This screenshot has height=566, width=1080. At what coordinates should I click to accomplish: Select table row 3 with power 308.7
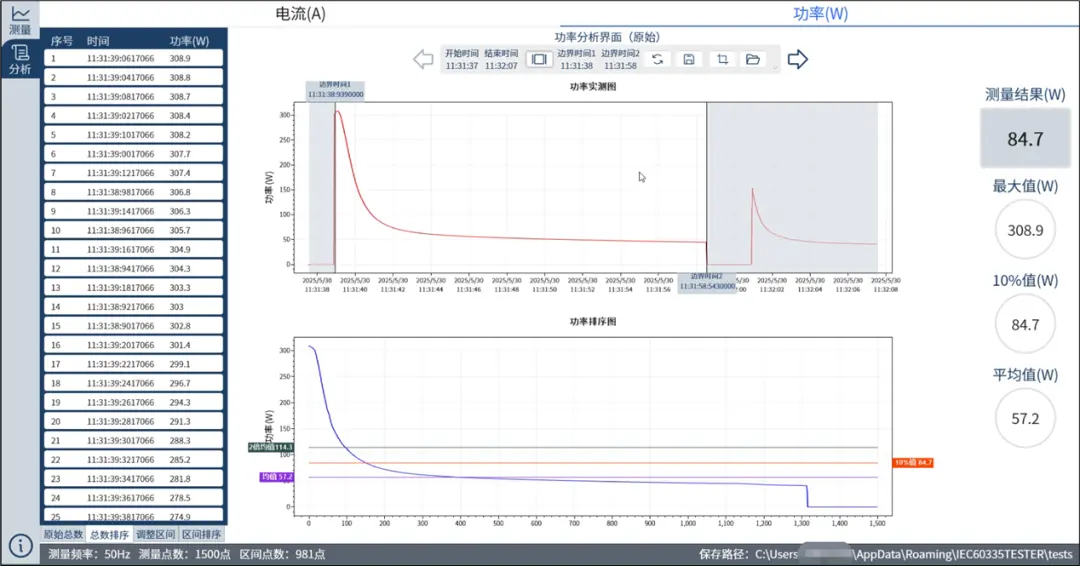point(134,97)
